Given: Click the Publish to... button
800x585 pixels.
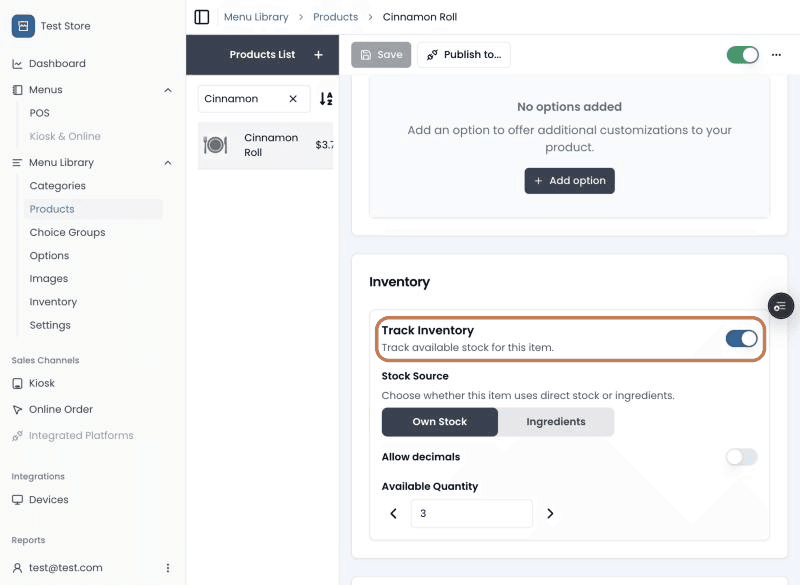Looking at the screenshot, I should pos(464,55).
